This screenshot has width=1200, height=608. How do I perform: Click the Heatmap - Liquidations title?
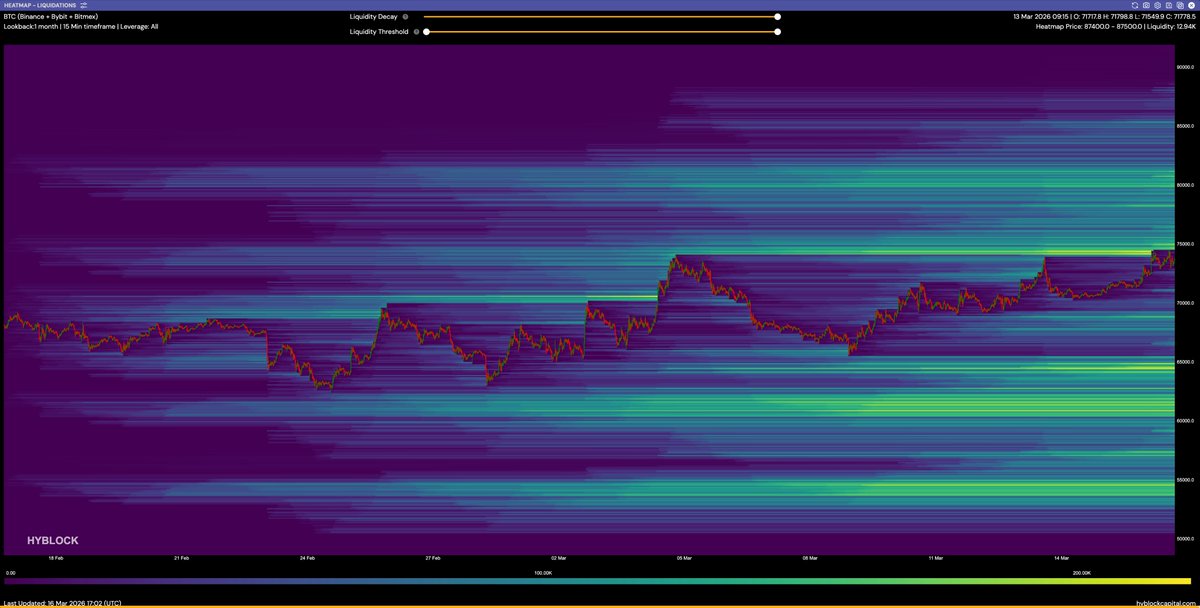point(40,5)
